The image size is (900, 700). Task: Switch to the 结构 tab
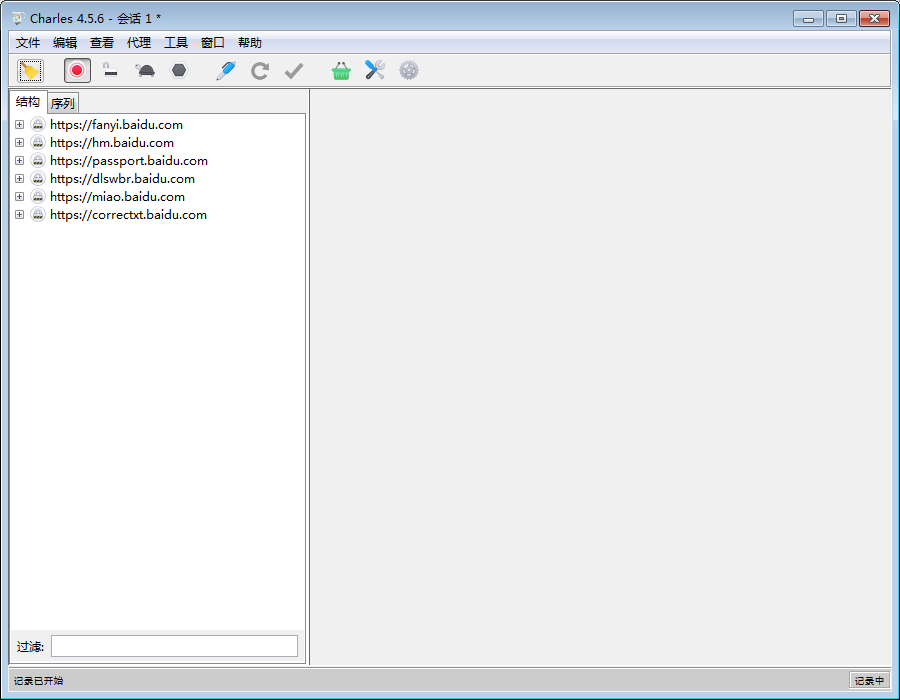tap(28, 102)
